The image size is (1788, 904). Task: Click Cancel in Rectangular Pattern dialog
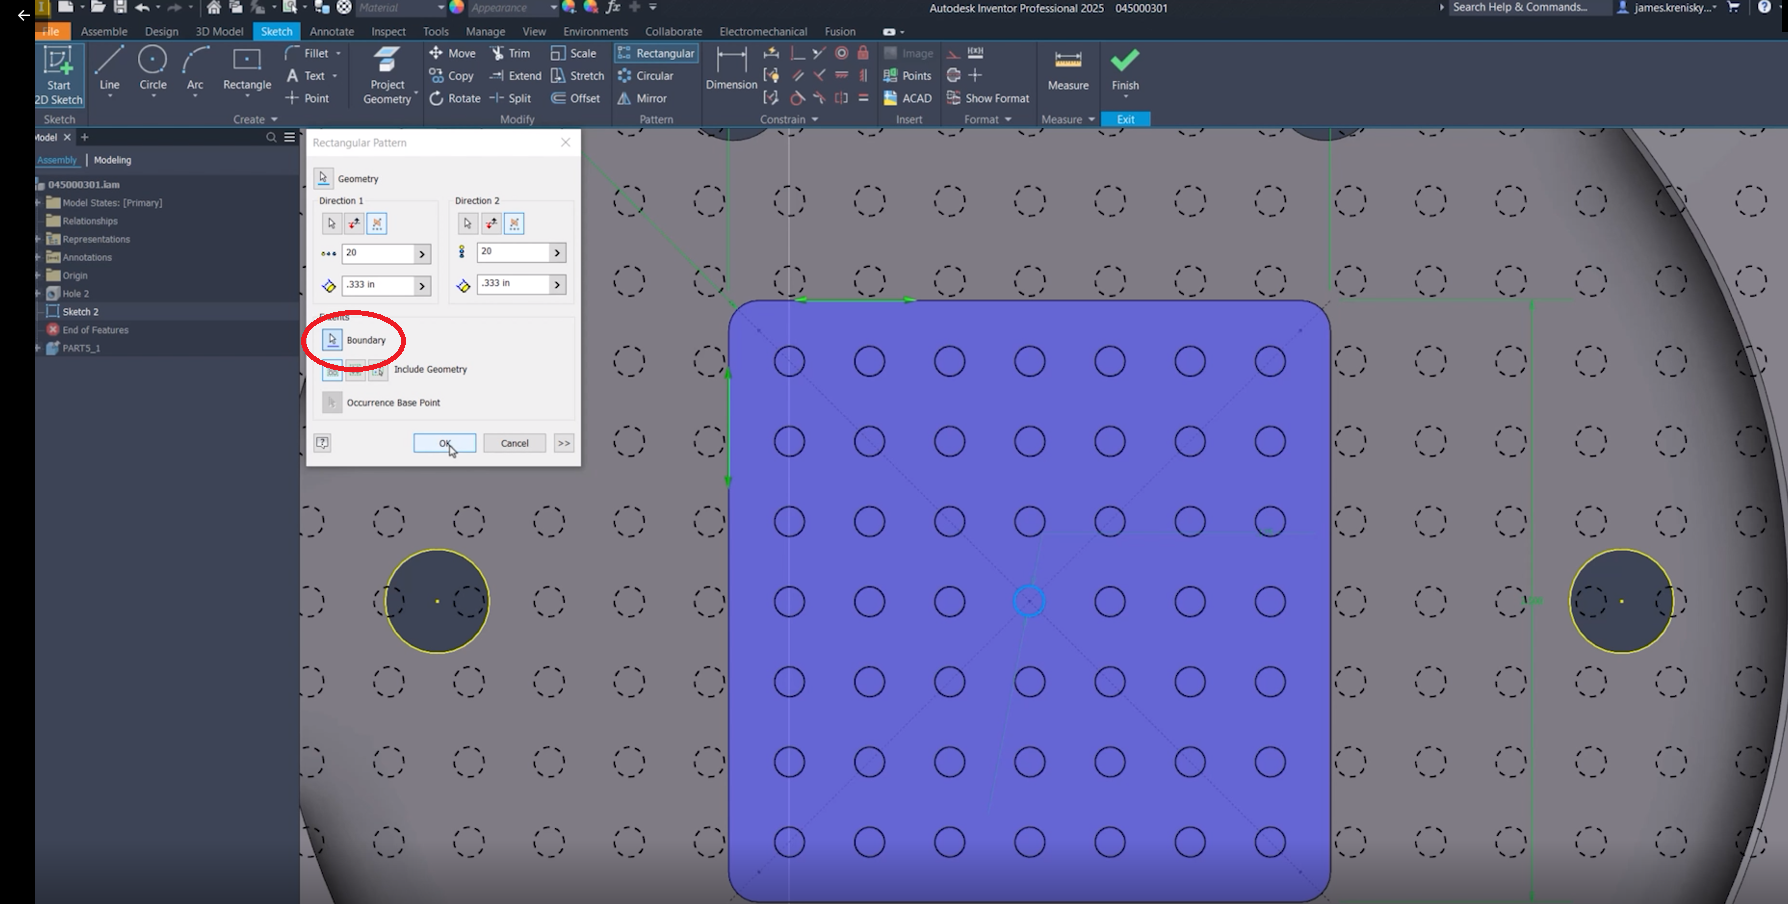[515, 443]
